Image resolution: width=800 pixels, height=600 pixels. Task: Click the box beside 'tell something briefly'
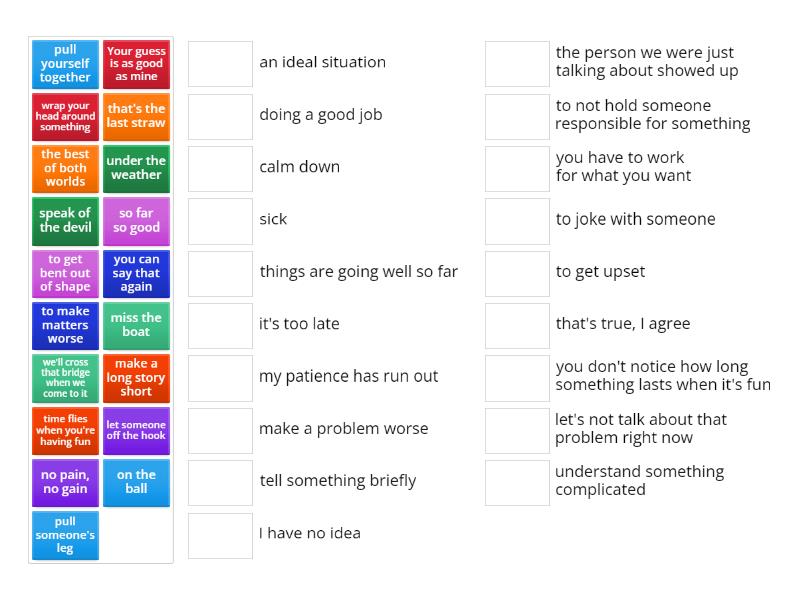coord(219,481)
